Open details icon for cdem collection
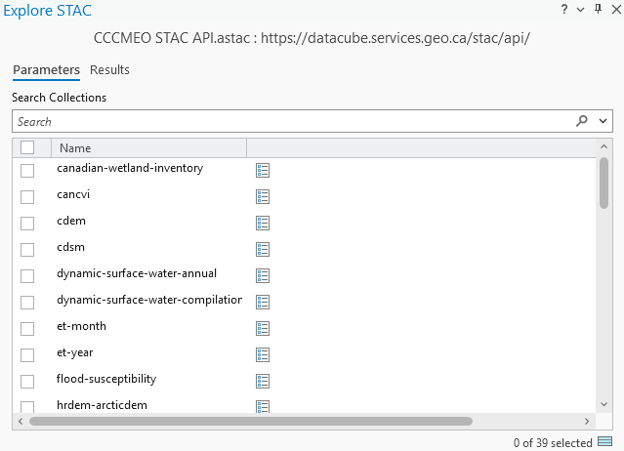This screenshot has width=624, height=451. [263, 223]
